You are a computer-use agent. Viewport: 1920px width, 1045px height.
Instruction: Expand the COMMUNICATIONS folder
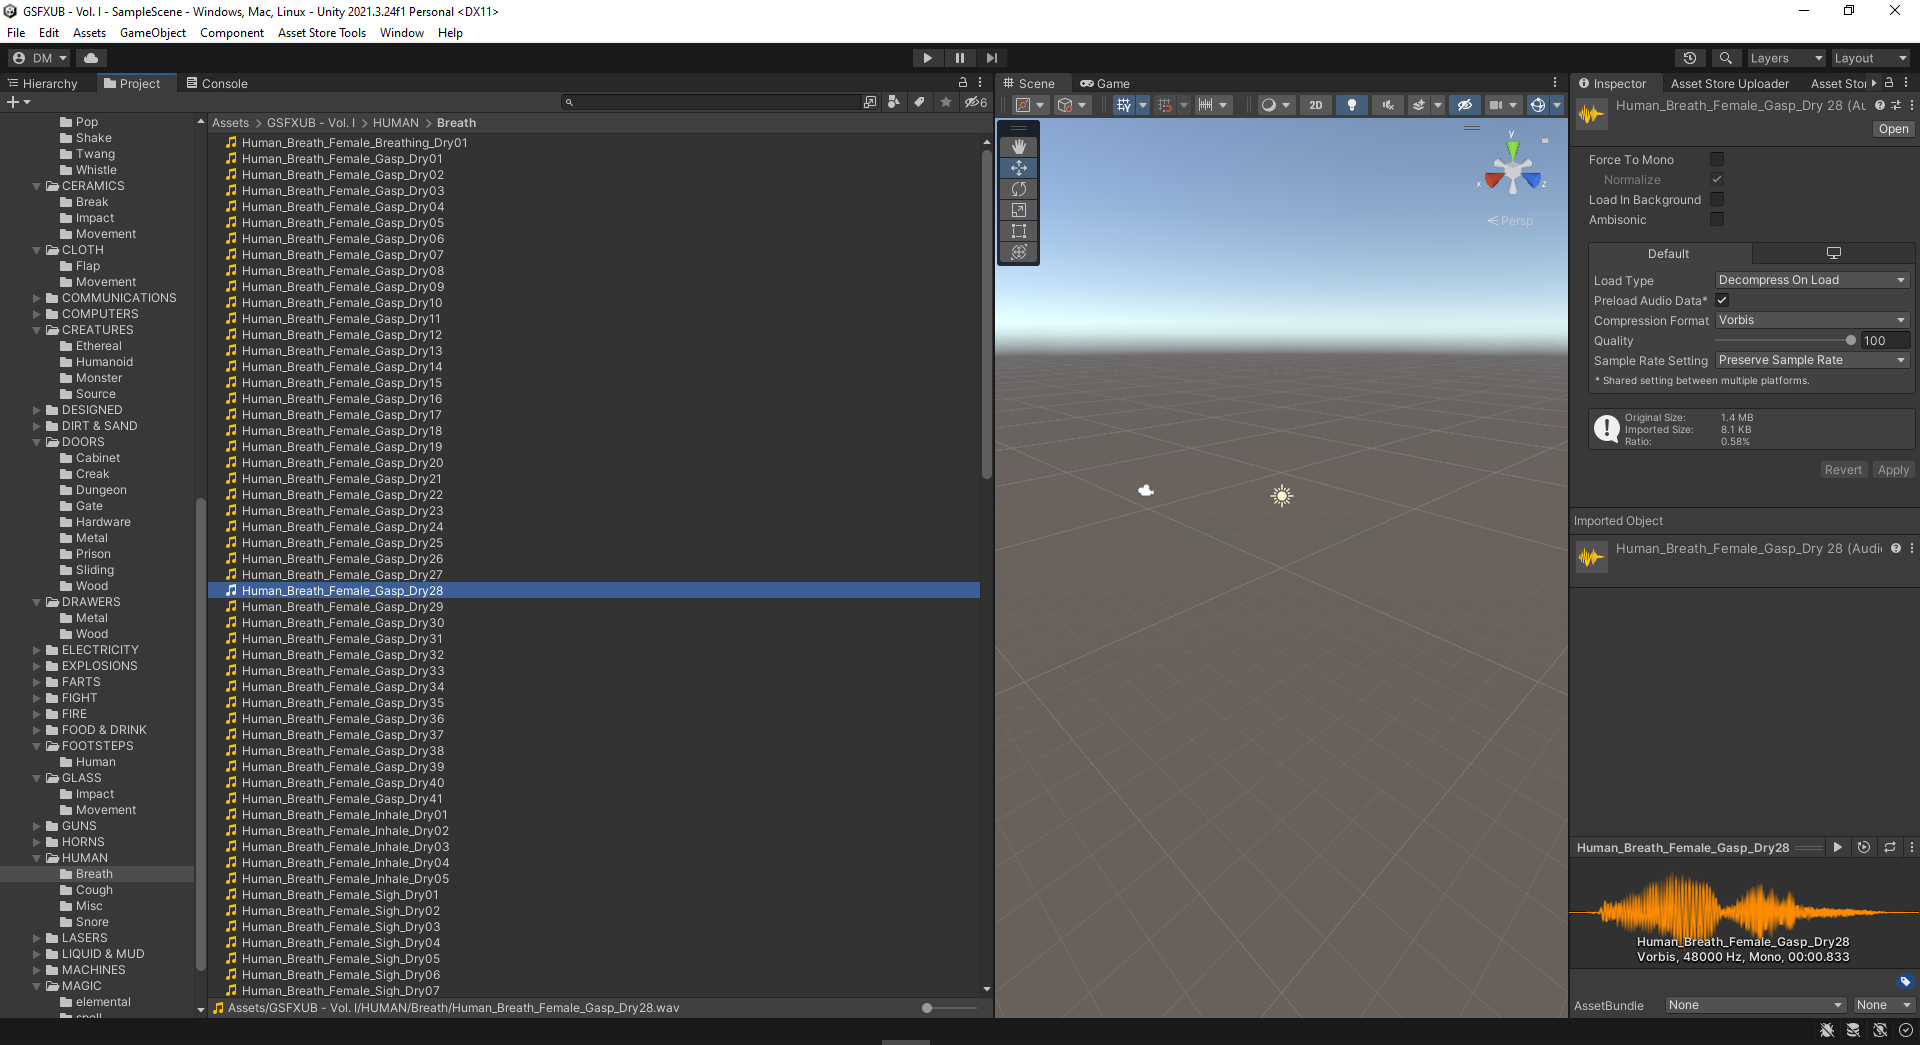coord(37,298)
